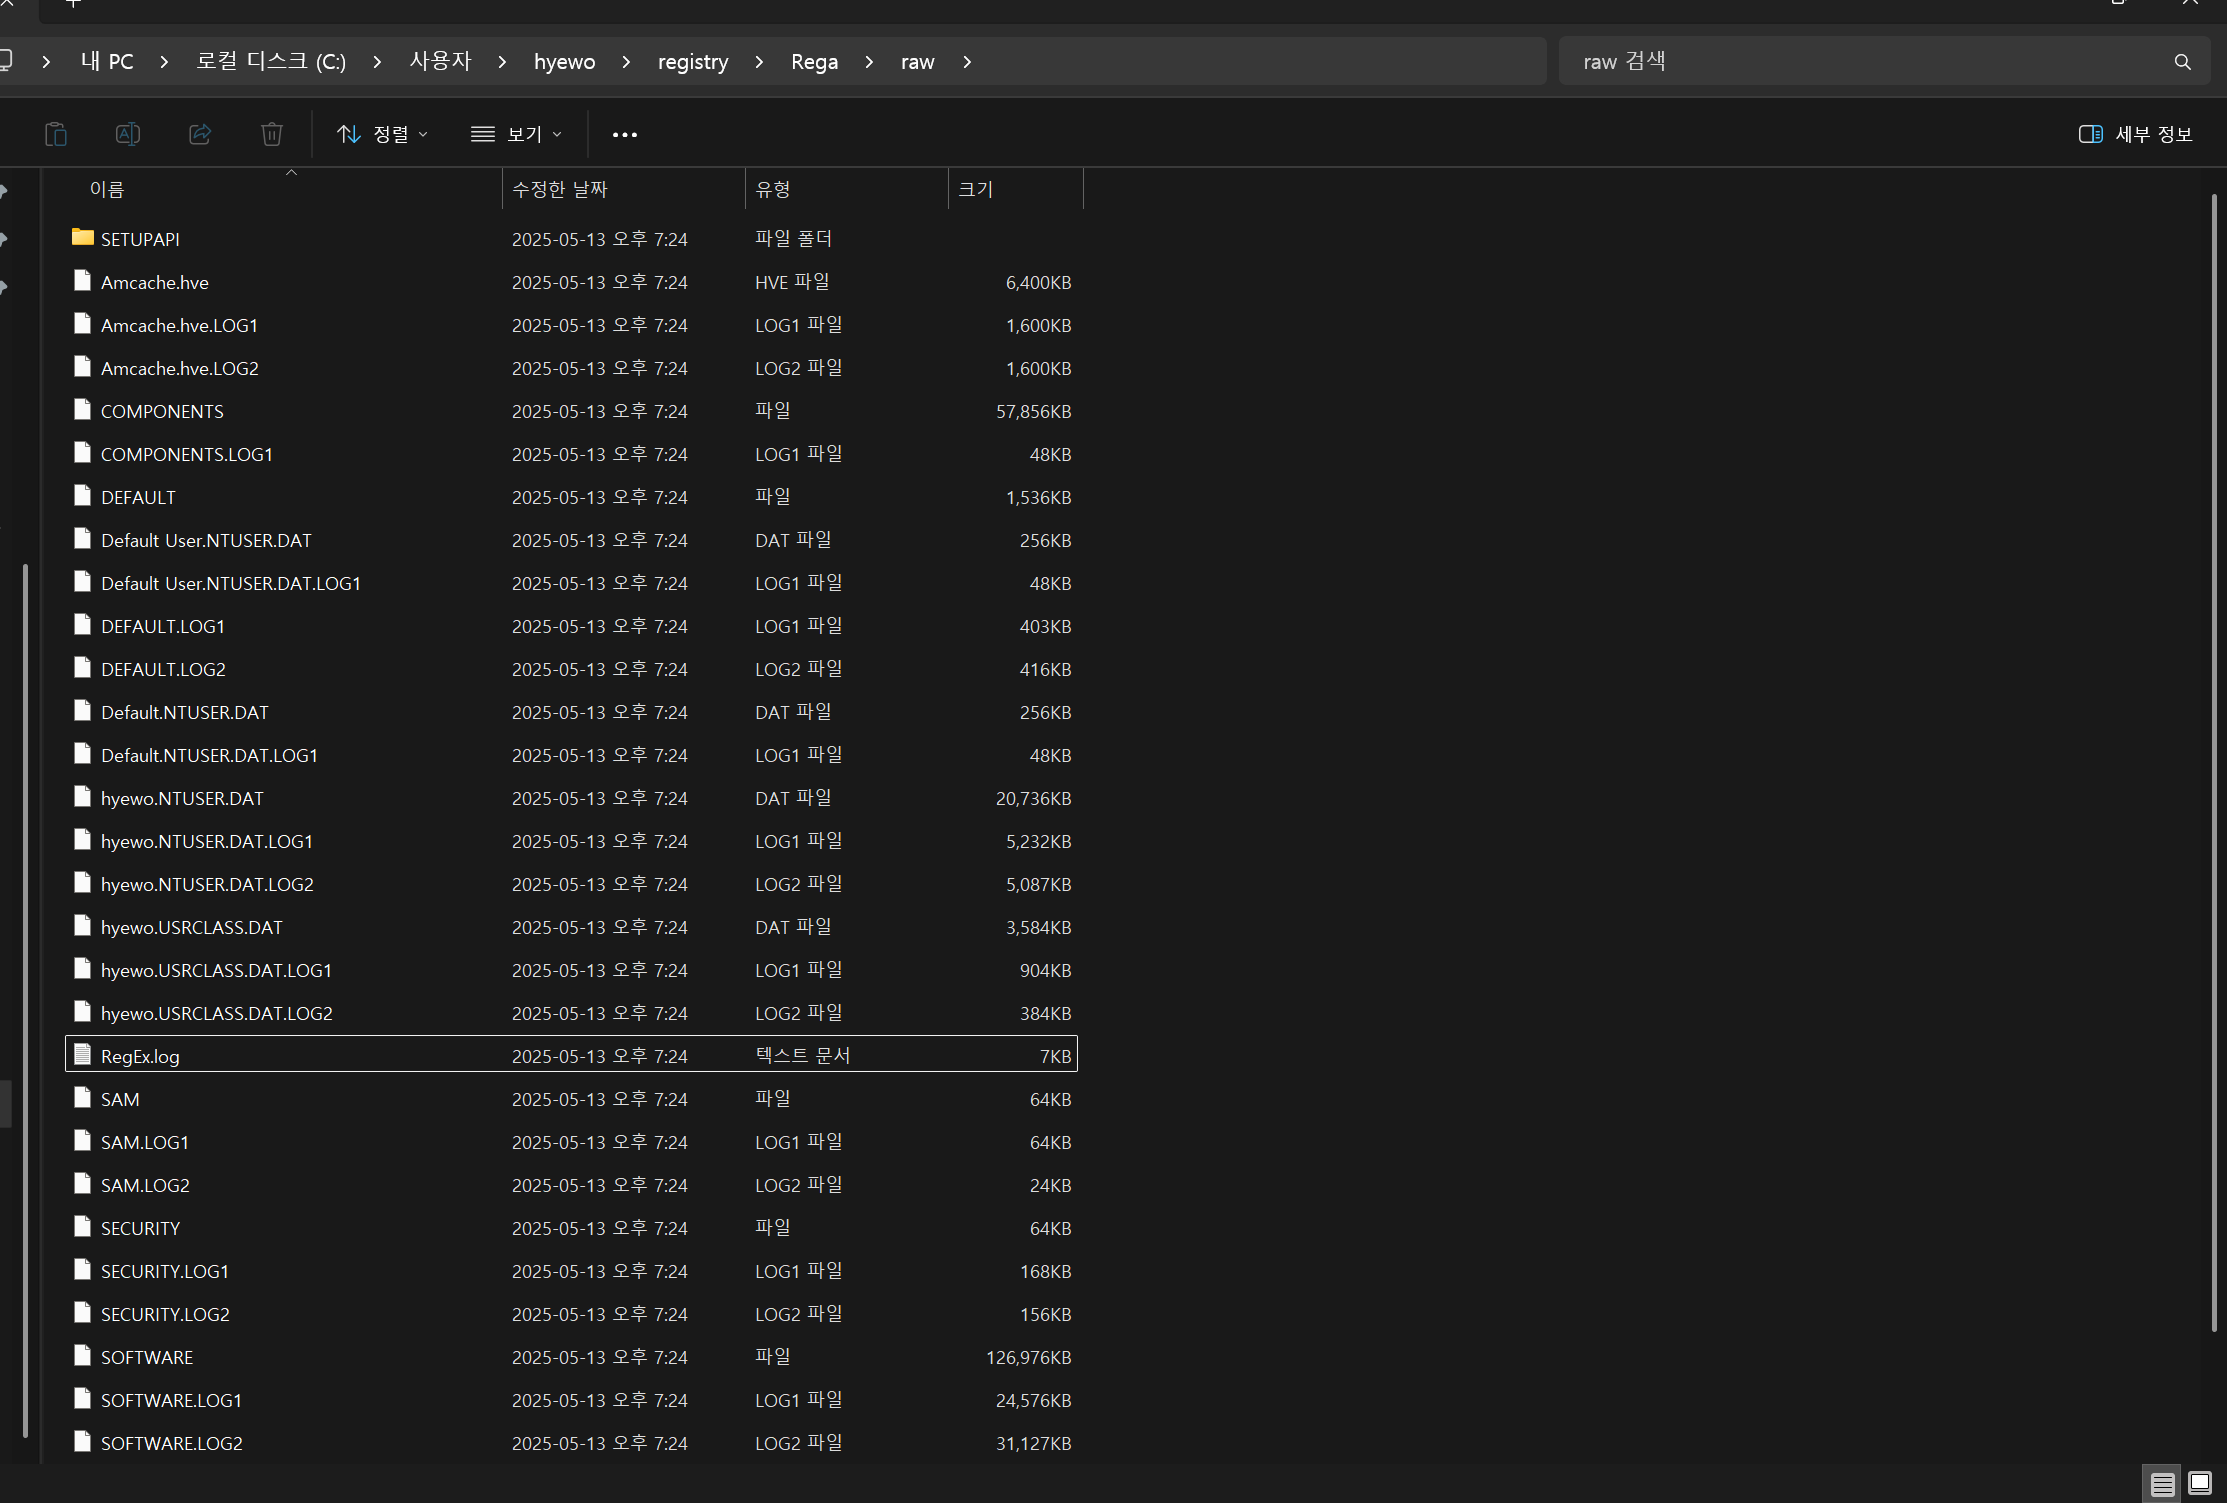Click the rename toolbar icon

point(128,134)
